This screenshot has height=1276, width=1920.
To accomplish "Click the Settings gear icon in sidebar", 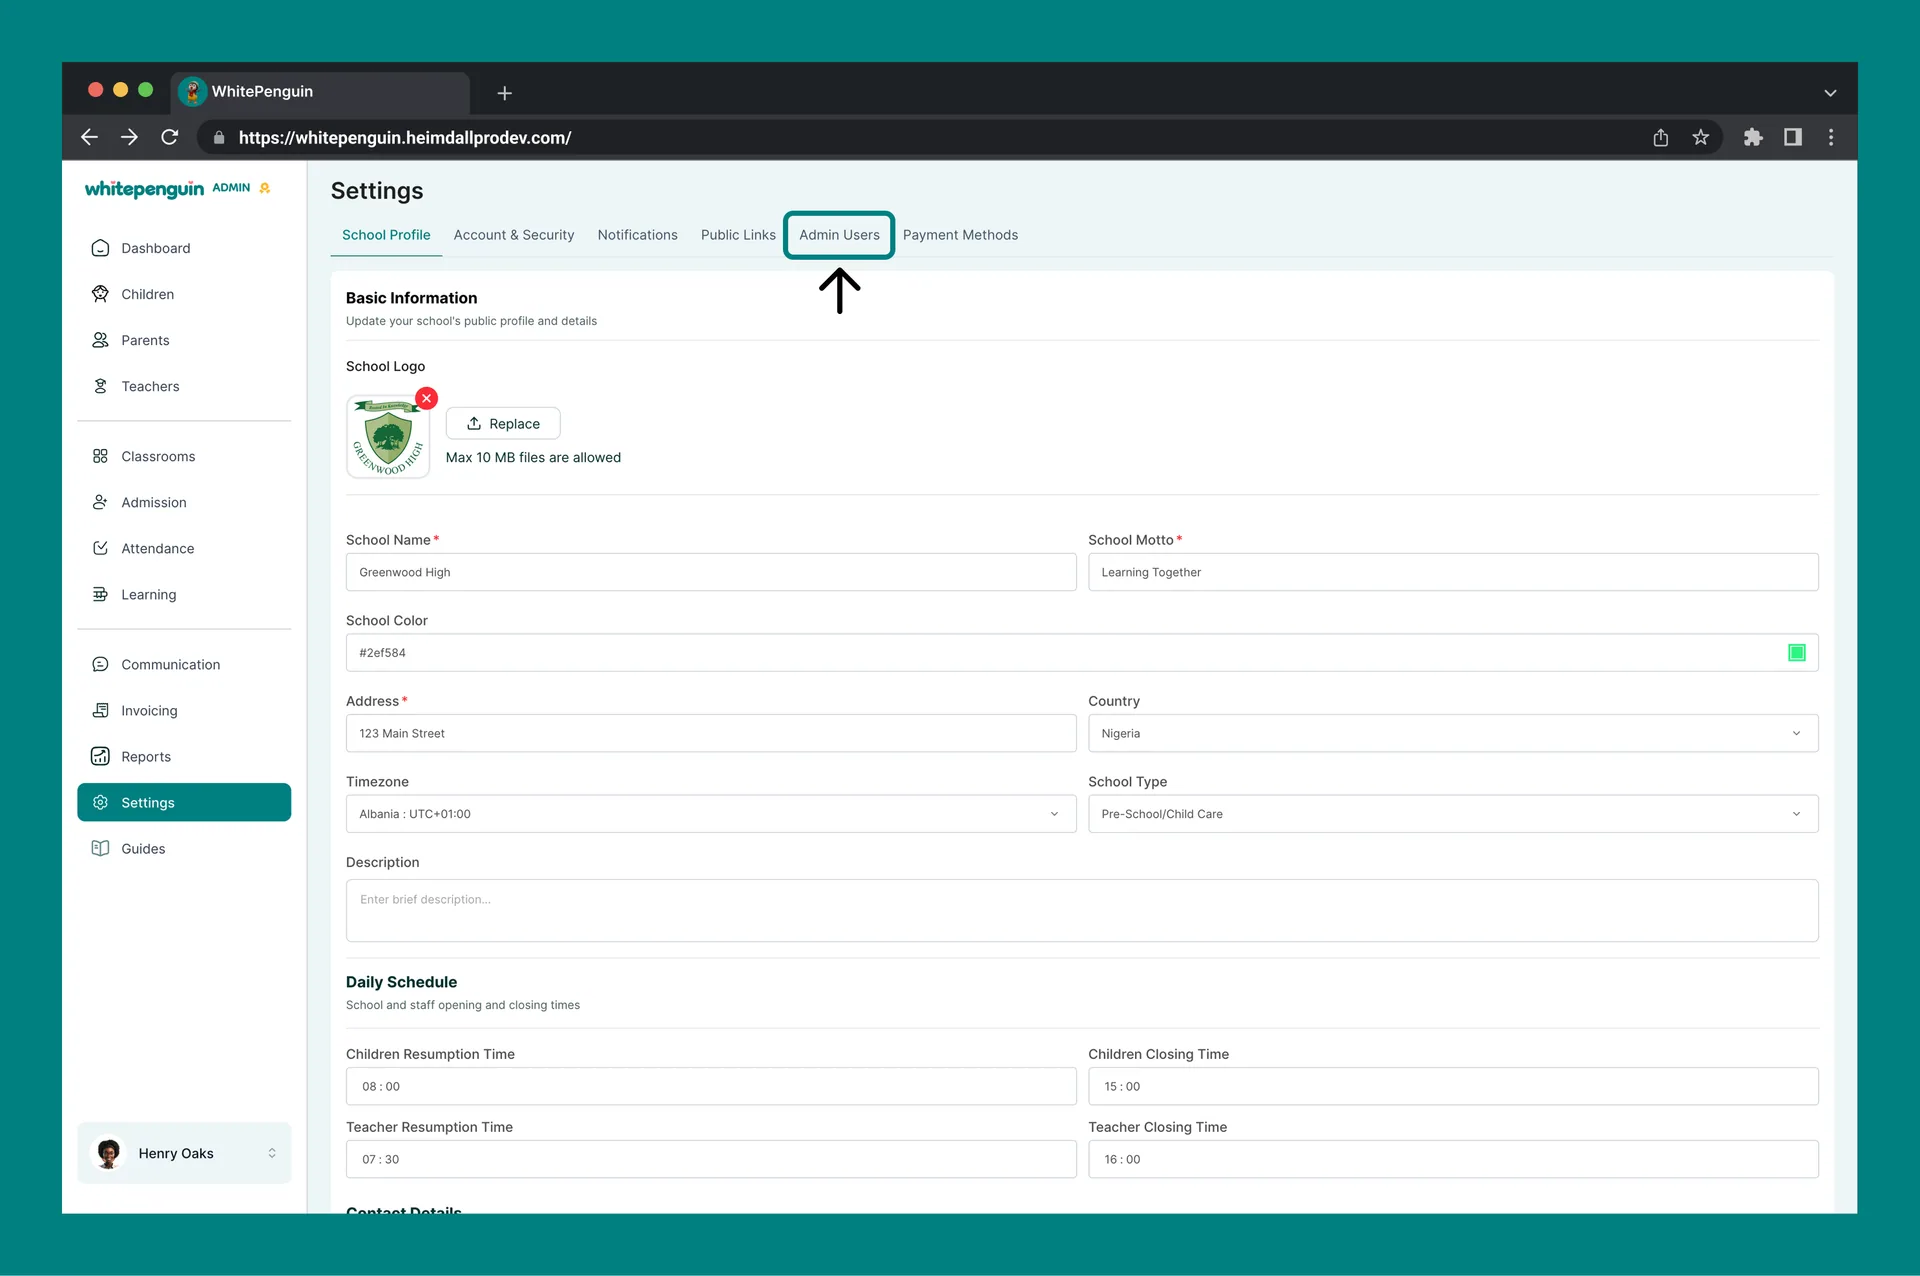I will point(100,802).
